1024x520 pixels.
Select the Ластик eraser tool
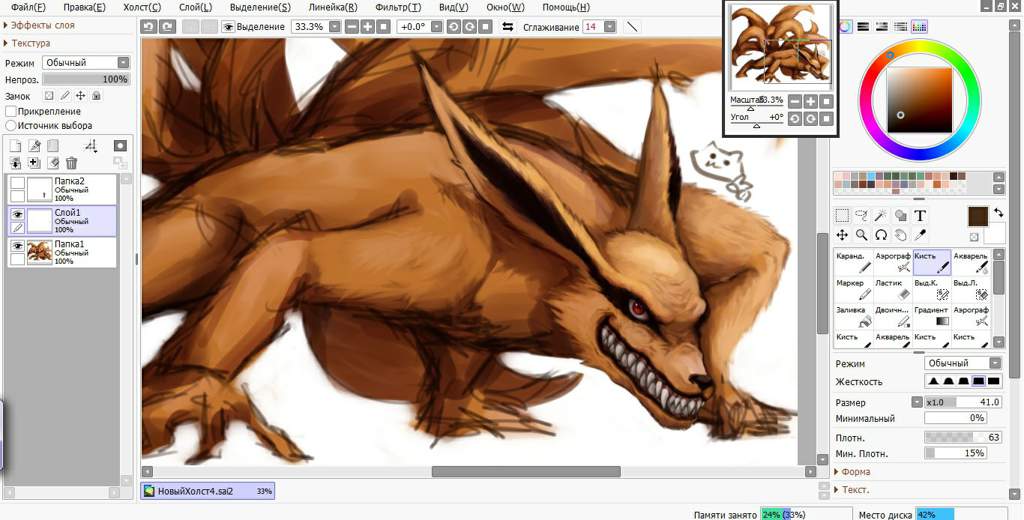tap(893, 289)
